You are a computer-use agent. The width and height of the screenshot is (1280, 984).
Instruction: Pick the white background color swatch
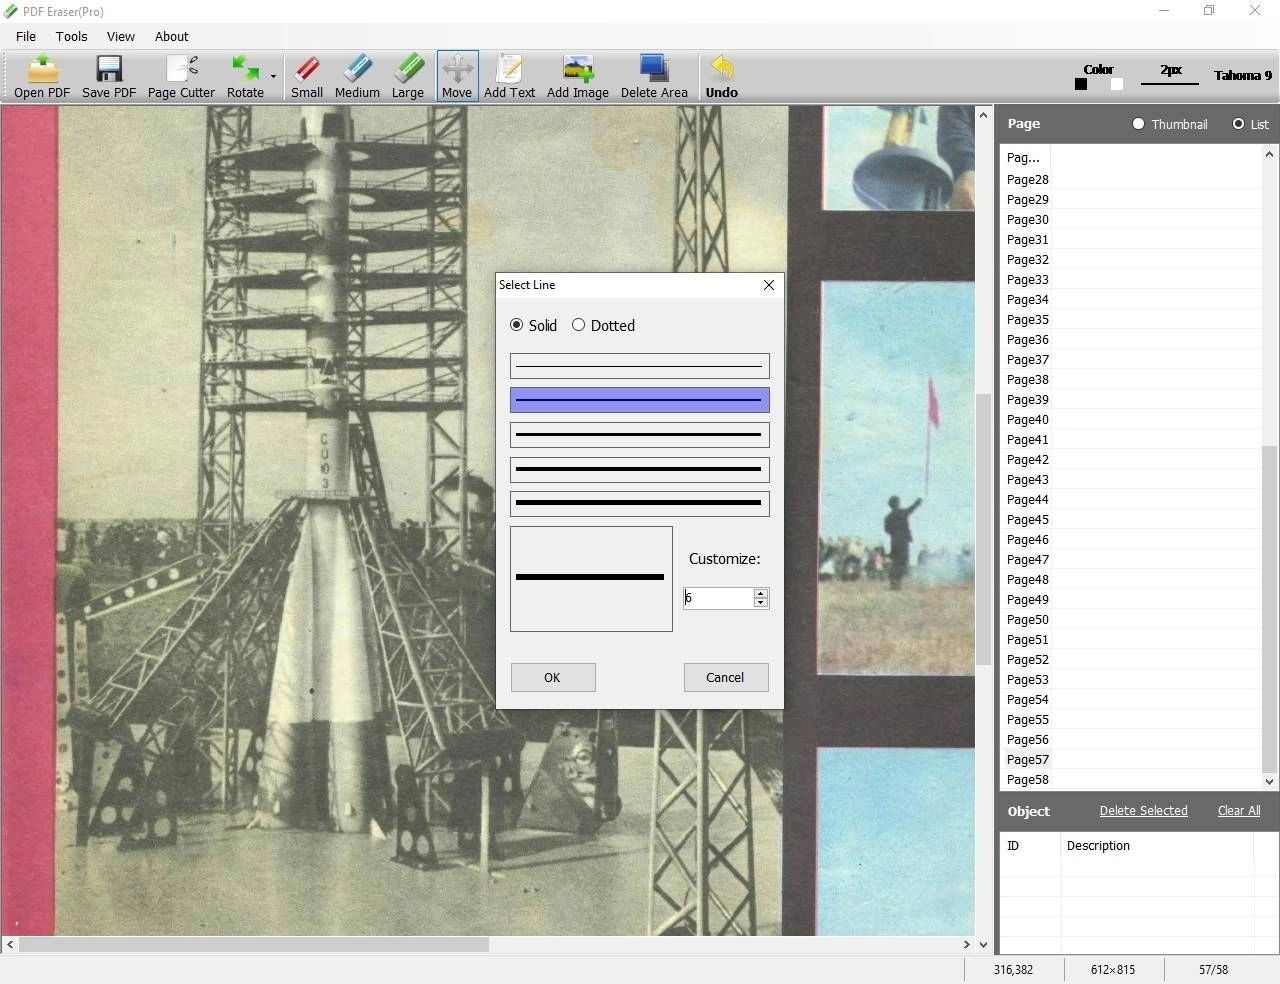[x=1117, y=85]
